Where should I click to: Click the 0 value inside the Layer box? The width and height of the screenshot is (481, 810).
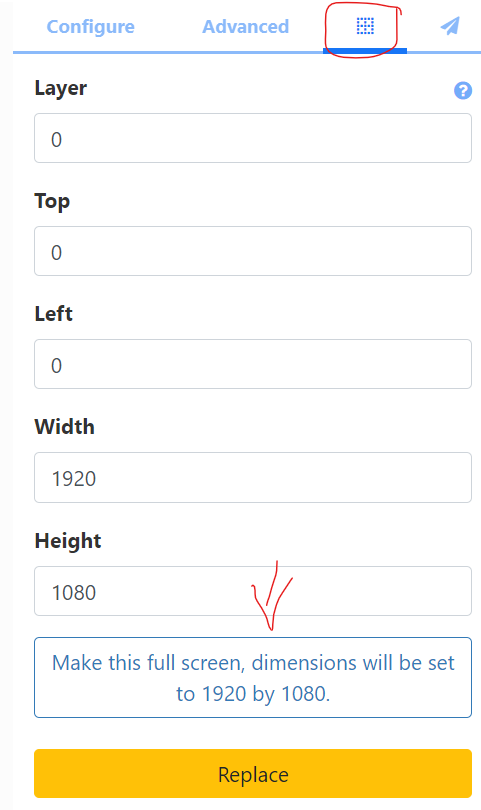point(56,139)
